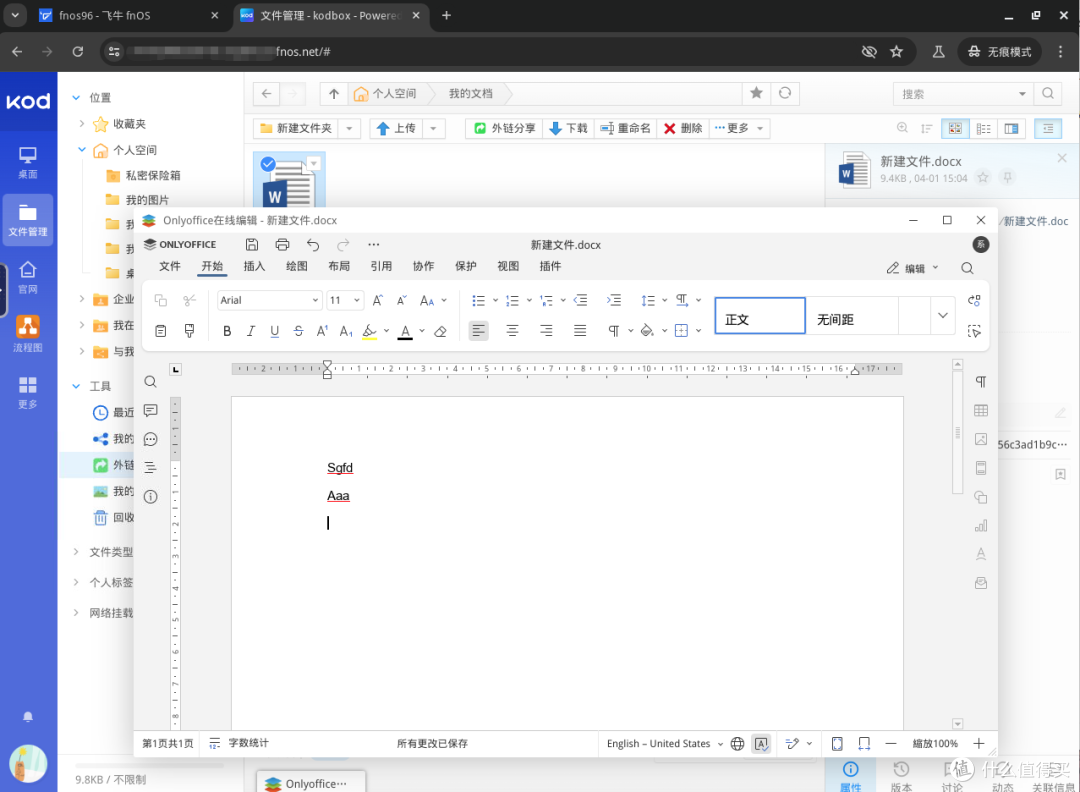Undo the last edit
The height and width of the screenshot is (792, 1080).
313,244
